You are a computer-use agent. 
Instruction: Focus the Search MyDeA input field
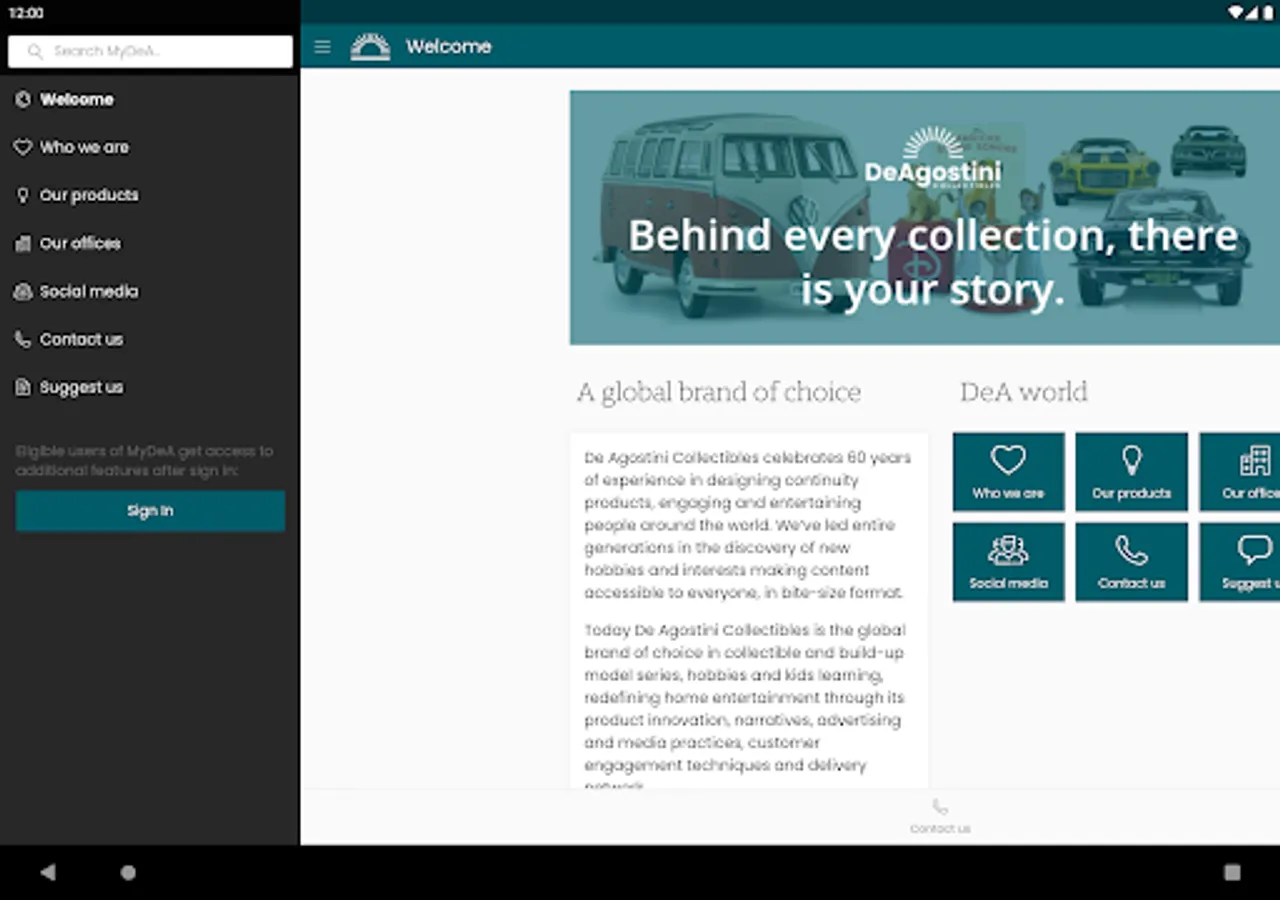coord(150,51)
